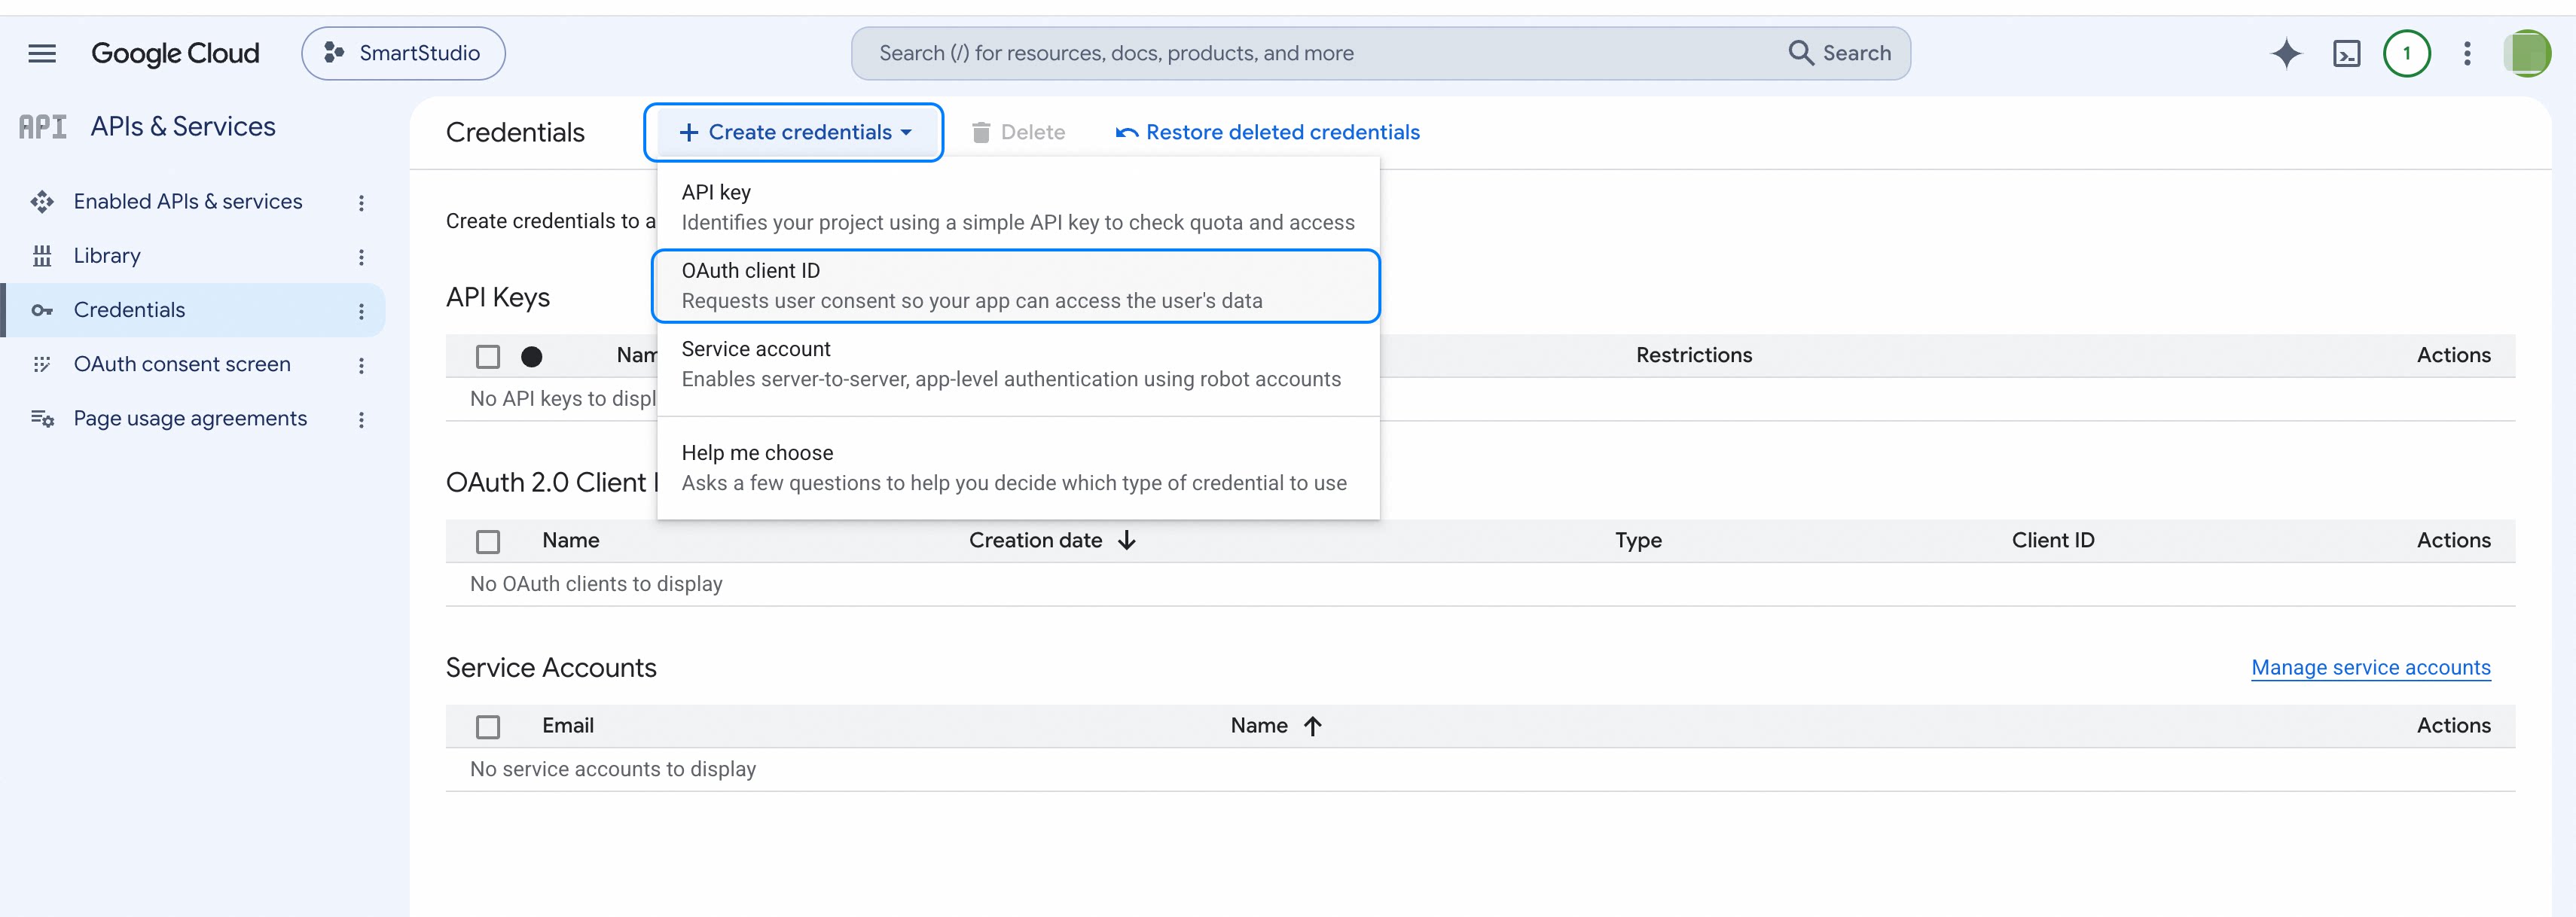Tick the Service Accounts select-all checkbox
The height and width of the screenshot is (917, 2576).
coord(488,726)
